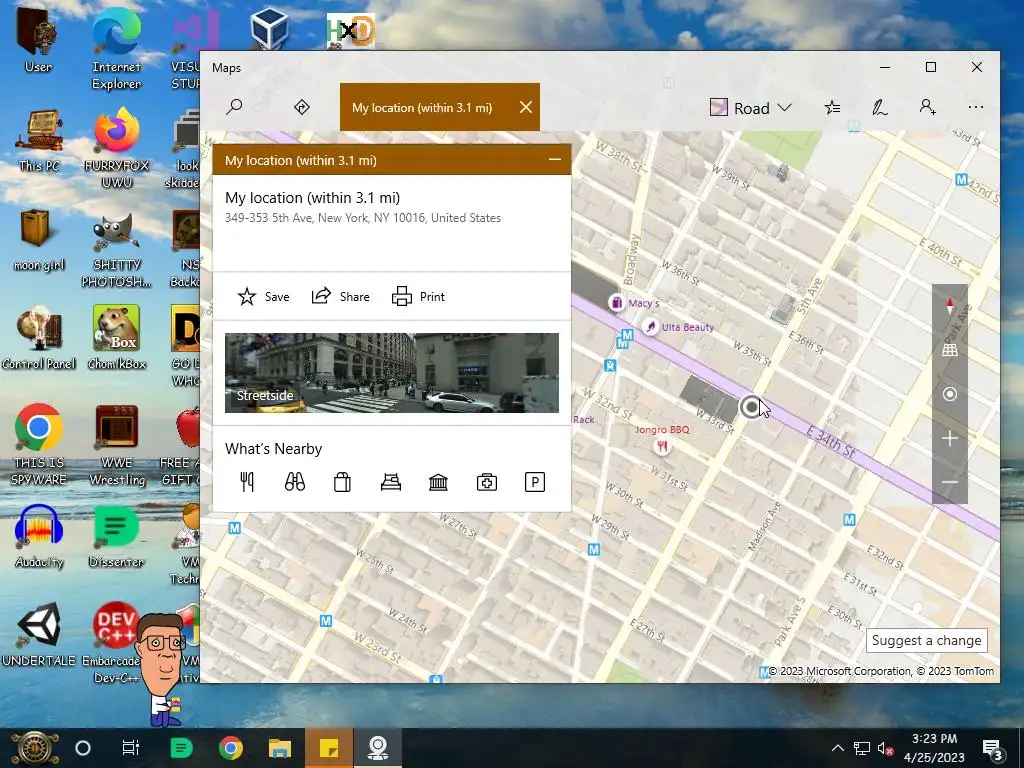
Task: Select the HxD desktop icon
Action: click(351, 31)
